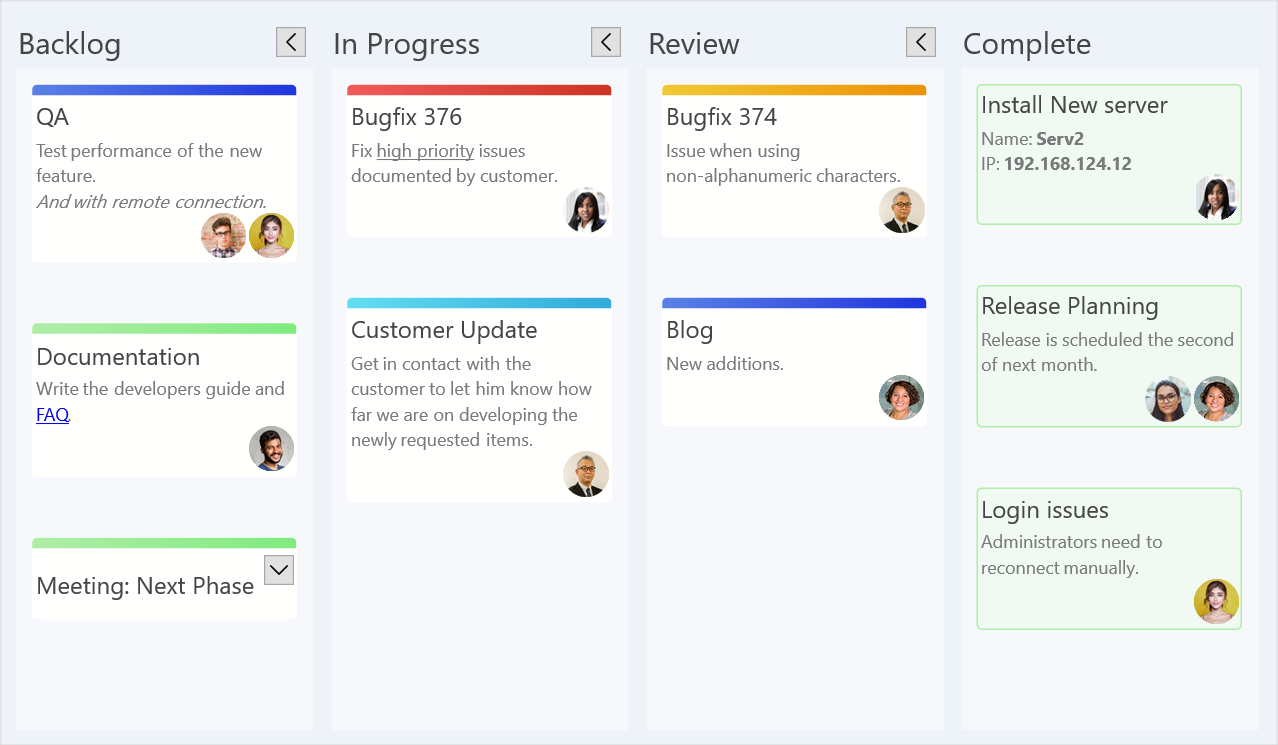Viewport: 1278px width, 745px height.
Task: Click the Backlog column title
Action: pos(69,43)
